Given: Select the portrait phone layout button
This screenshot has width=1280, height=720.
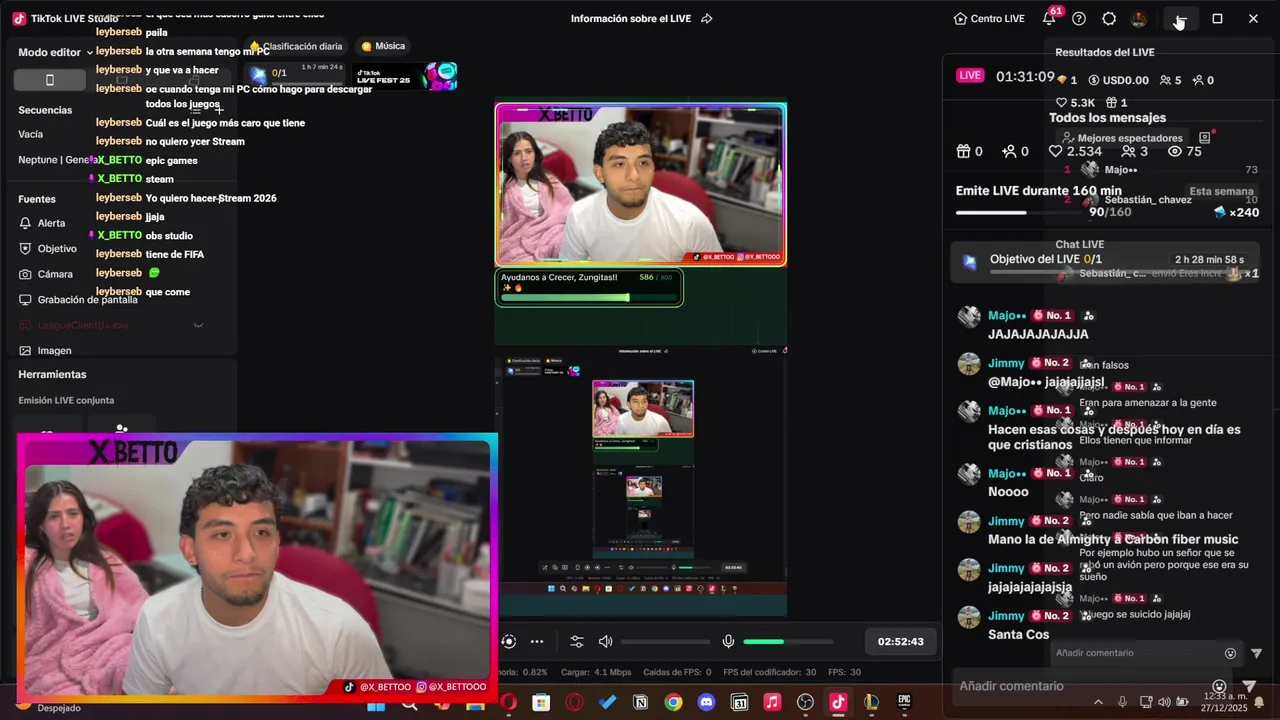Looking at the screenshot, I should tap(50, 80).
